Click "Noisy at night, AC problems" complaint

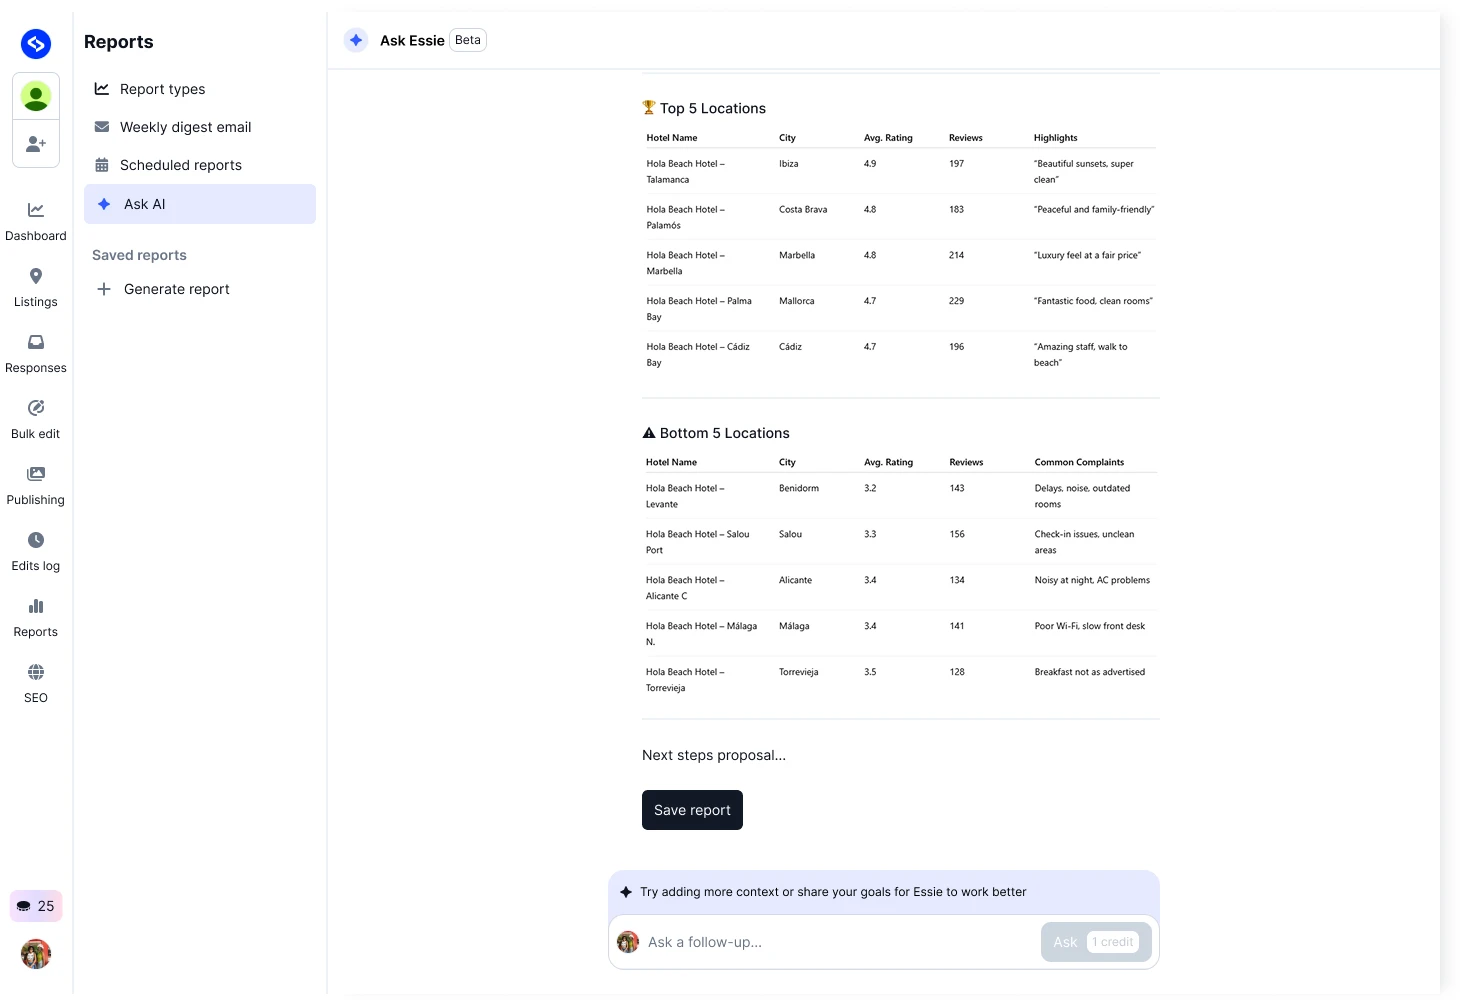click(x=1092, y=580)
